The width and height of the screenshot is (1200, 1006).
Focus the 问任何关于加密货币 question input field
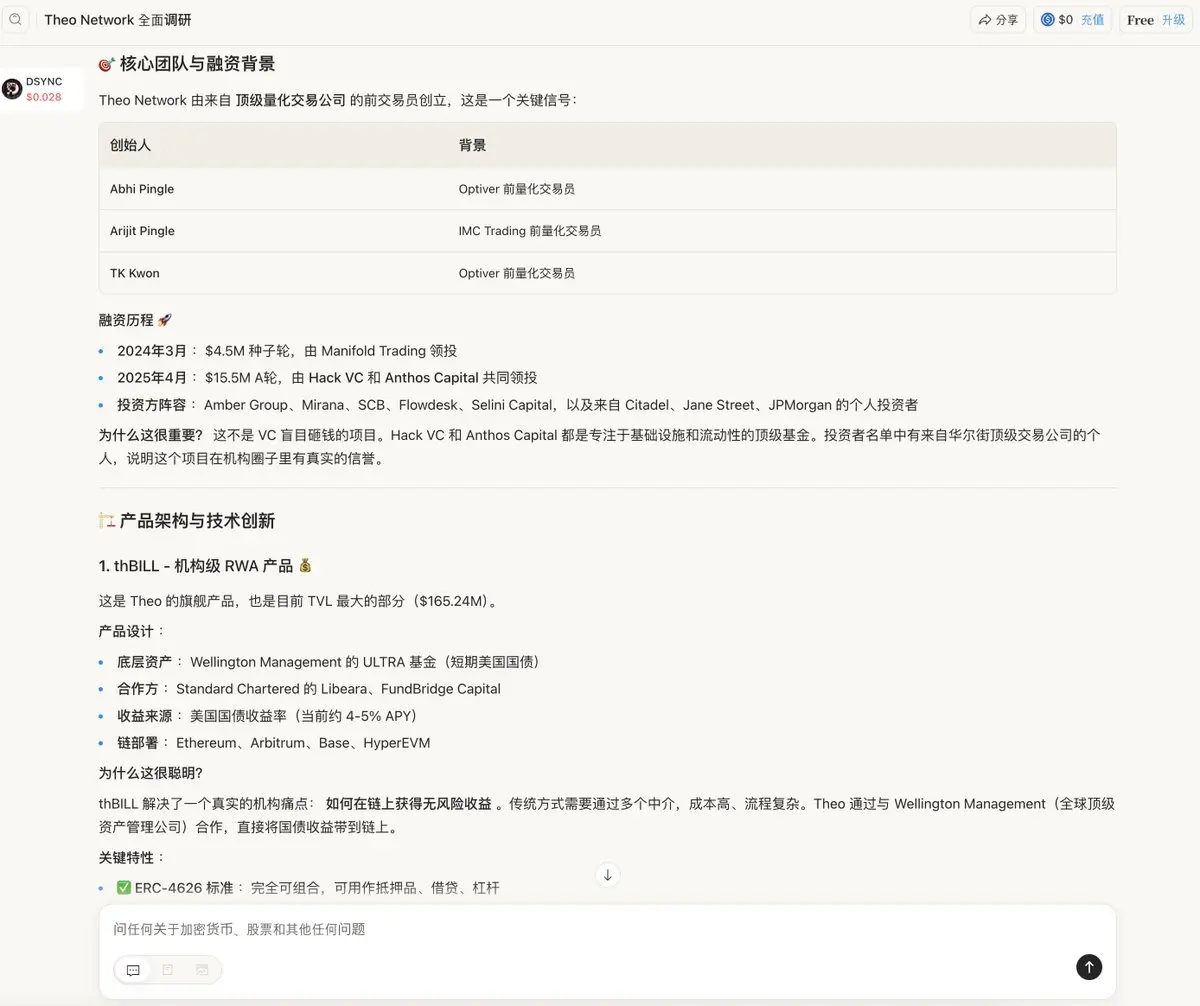point(607,929)
